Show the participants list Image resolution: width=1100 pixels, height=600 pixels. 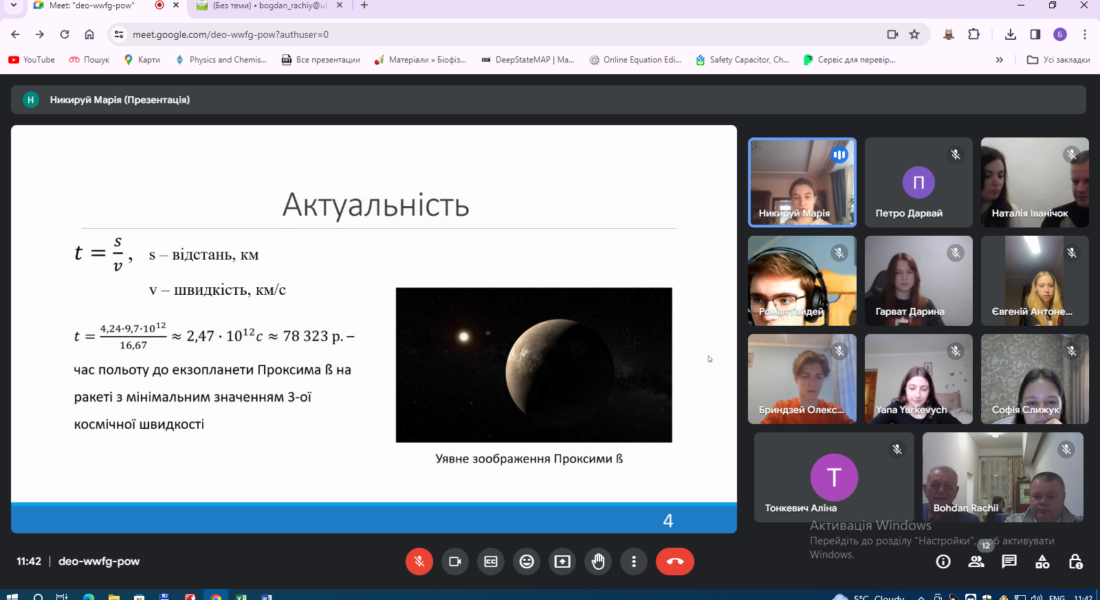(x=976, y=562)
